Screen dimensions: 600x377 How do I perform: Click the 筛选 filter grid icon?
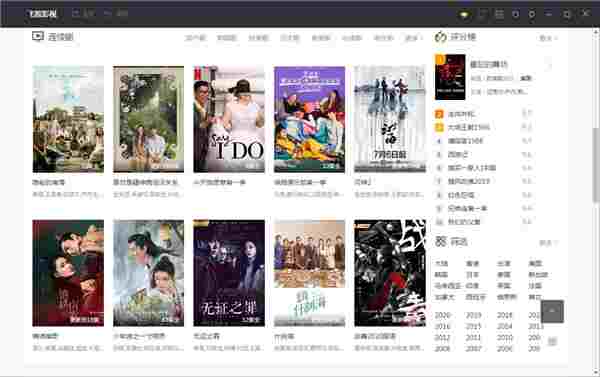[x=441, y=241]
